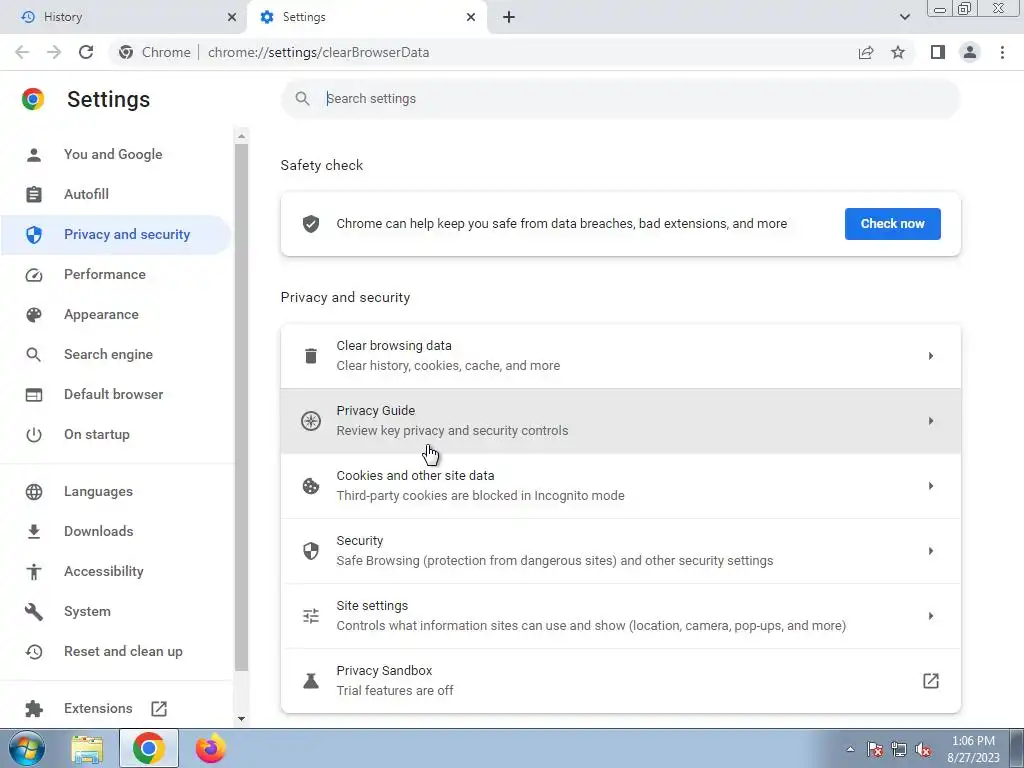This screenshot has height=768, width=1024.
Task: Open the Downloads settings label
Action: 99,532
